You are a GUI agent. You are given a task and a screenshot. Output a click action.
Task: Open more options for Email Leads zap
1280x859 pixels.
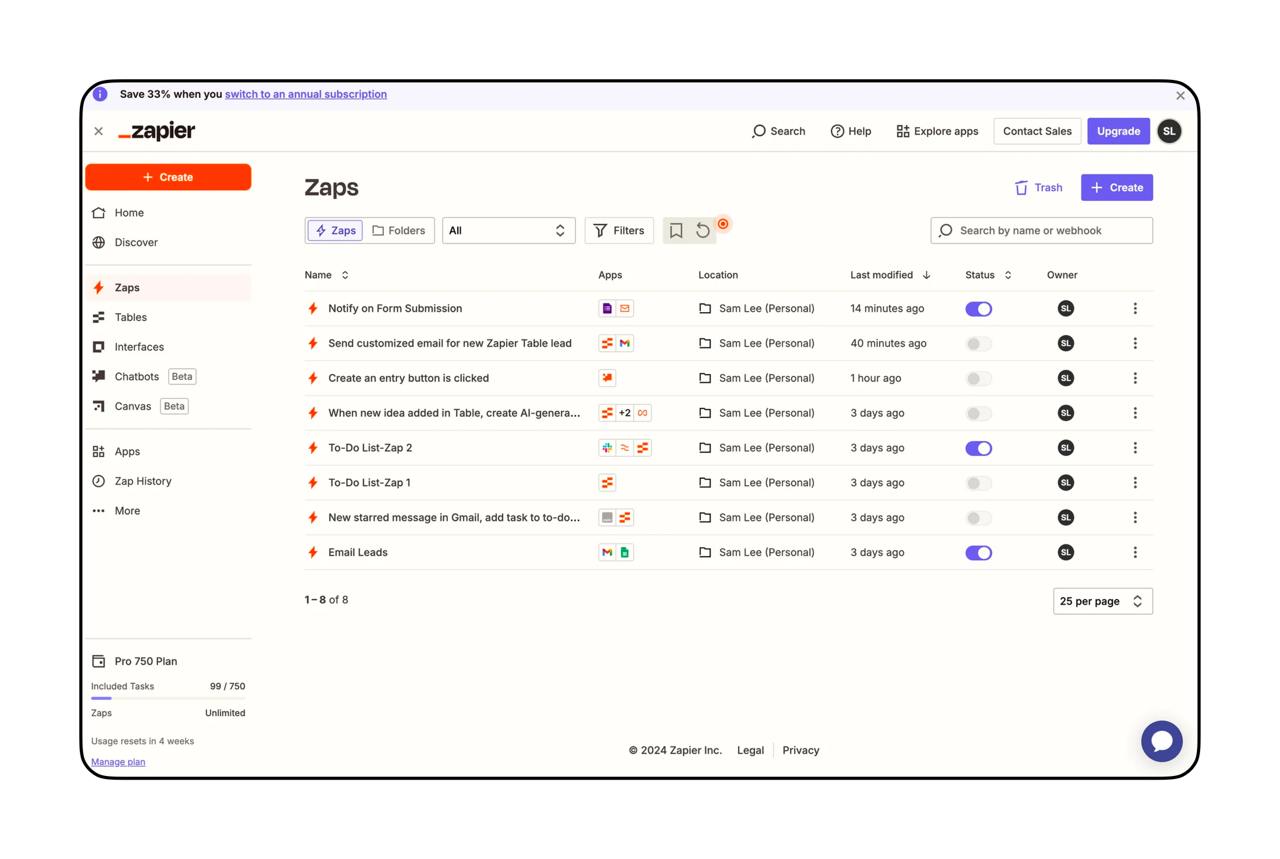click(x=1135, y=553)
